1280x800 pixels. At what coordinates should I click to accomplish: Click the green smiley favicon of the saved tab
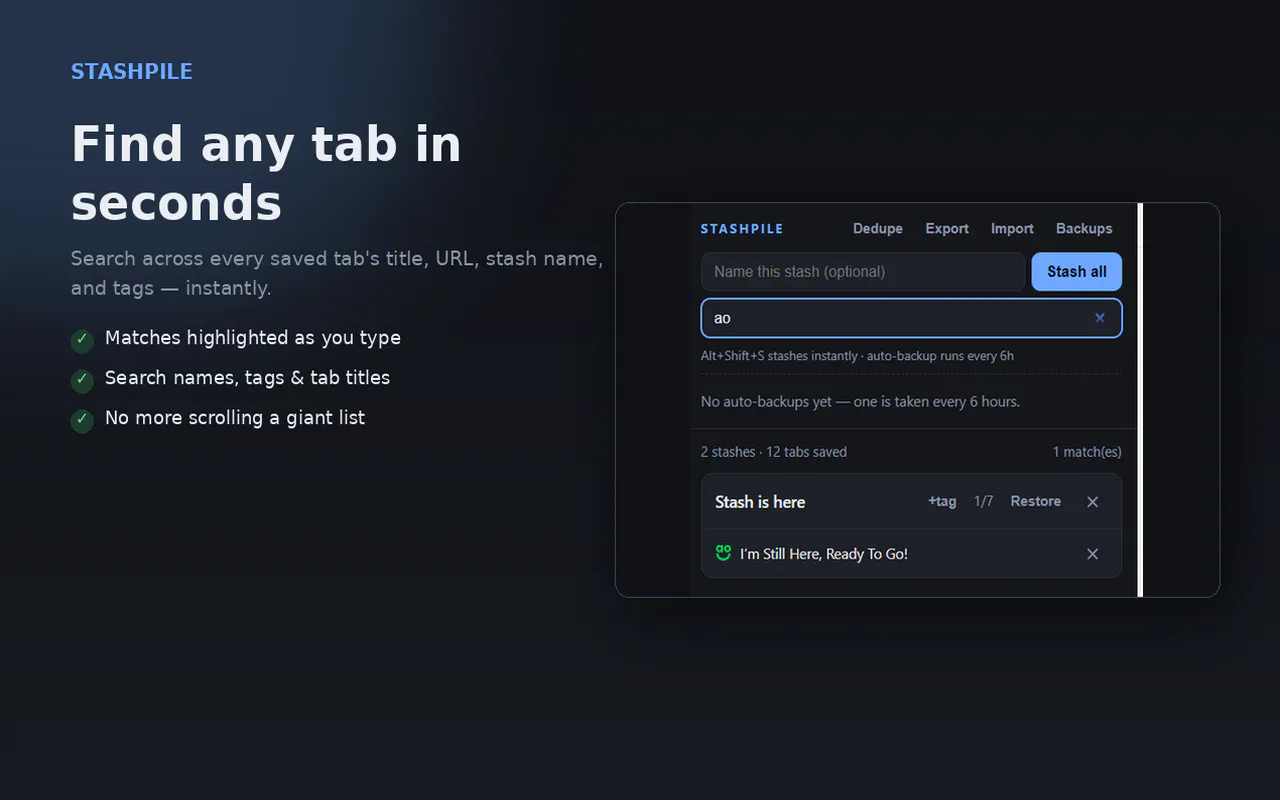724,553
